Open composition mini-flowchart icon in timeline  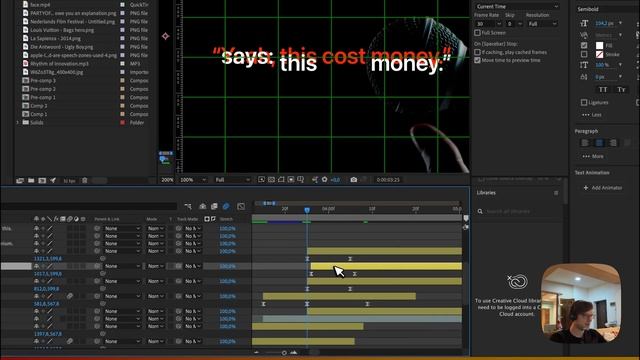pyautogui.click(x=188, y=207)
